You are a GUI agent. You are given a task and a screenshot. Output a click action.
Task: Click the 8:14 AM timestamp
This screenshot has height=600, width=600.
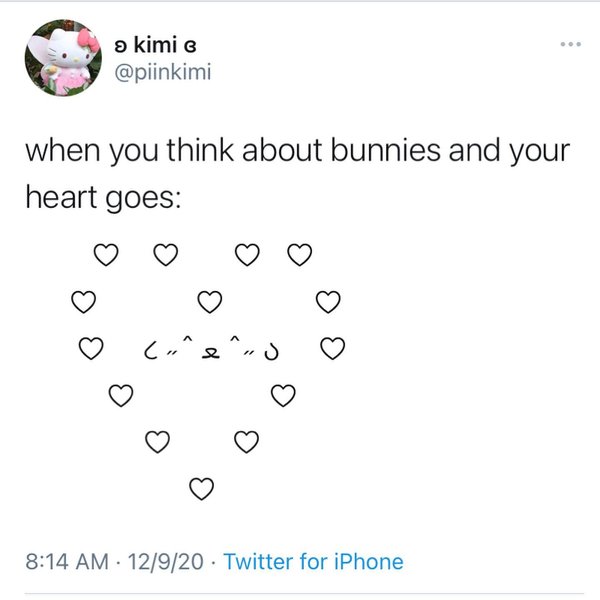71,561
